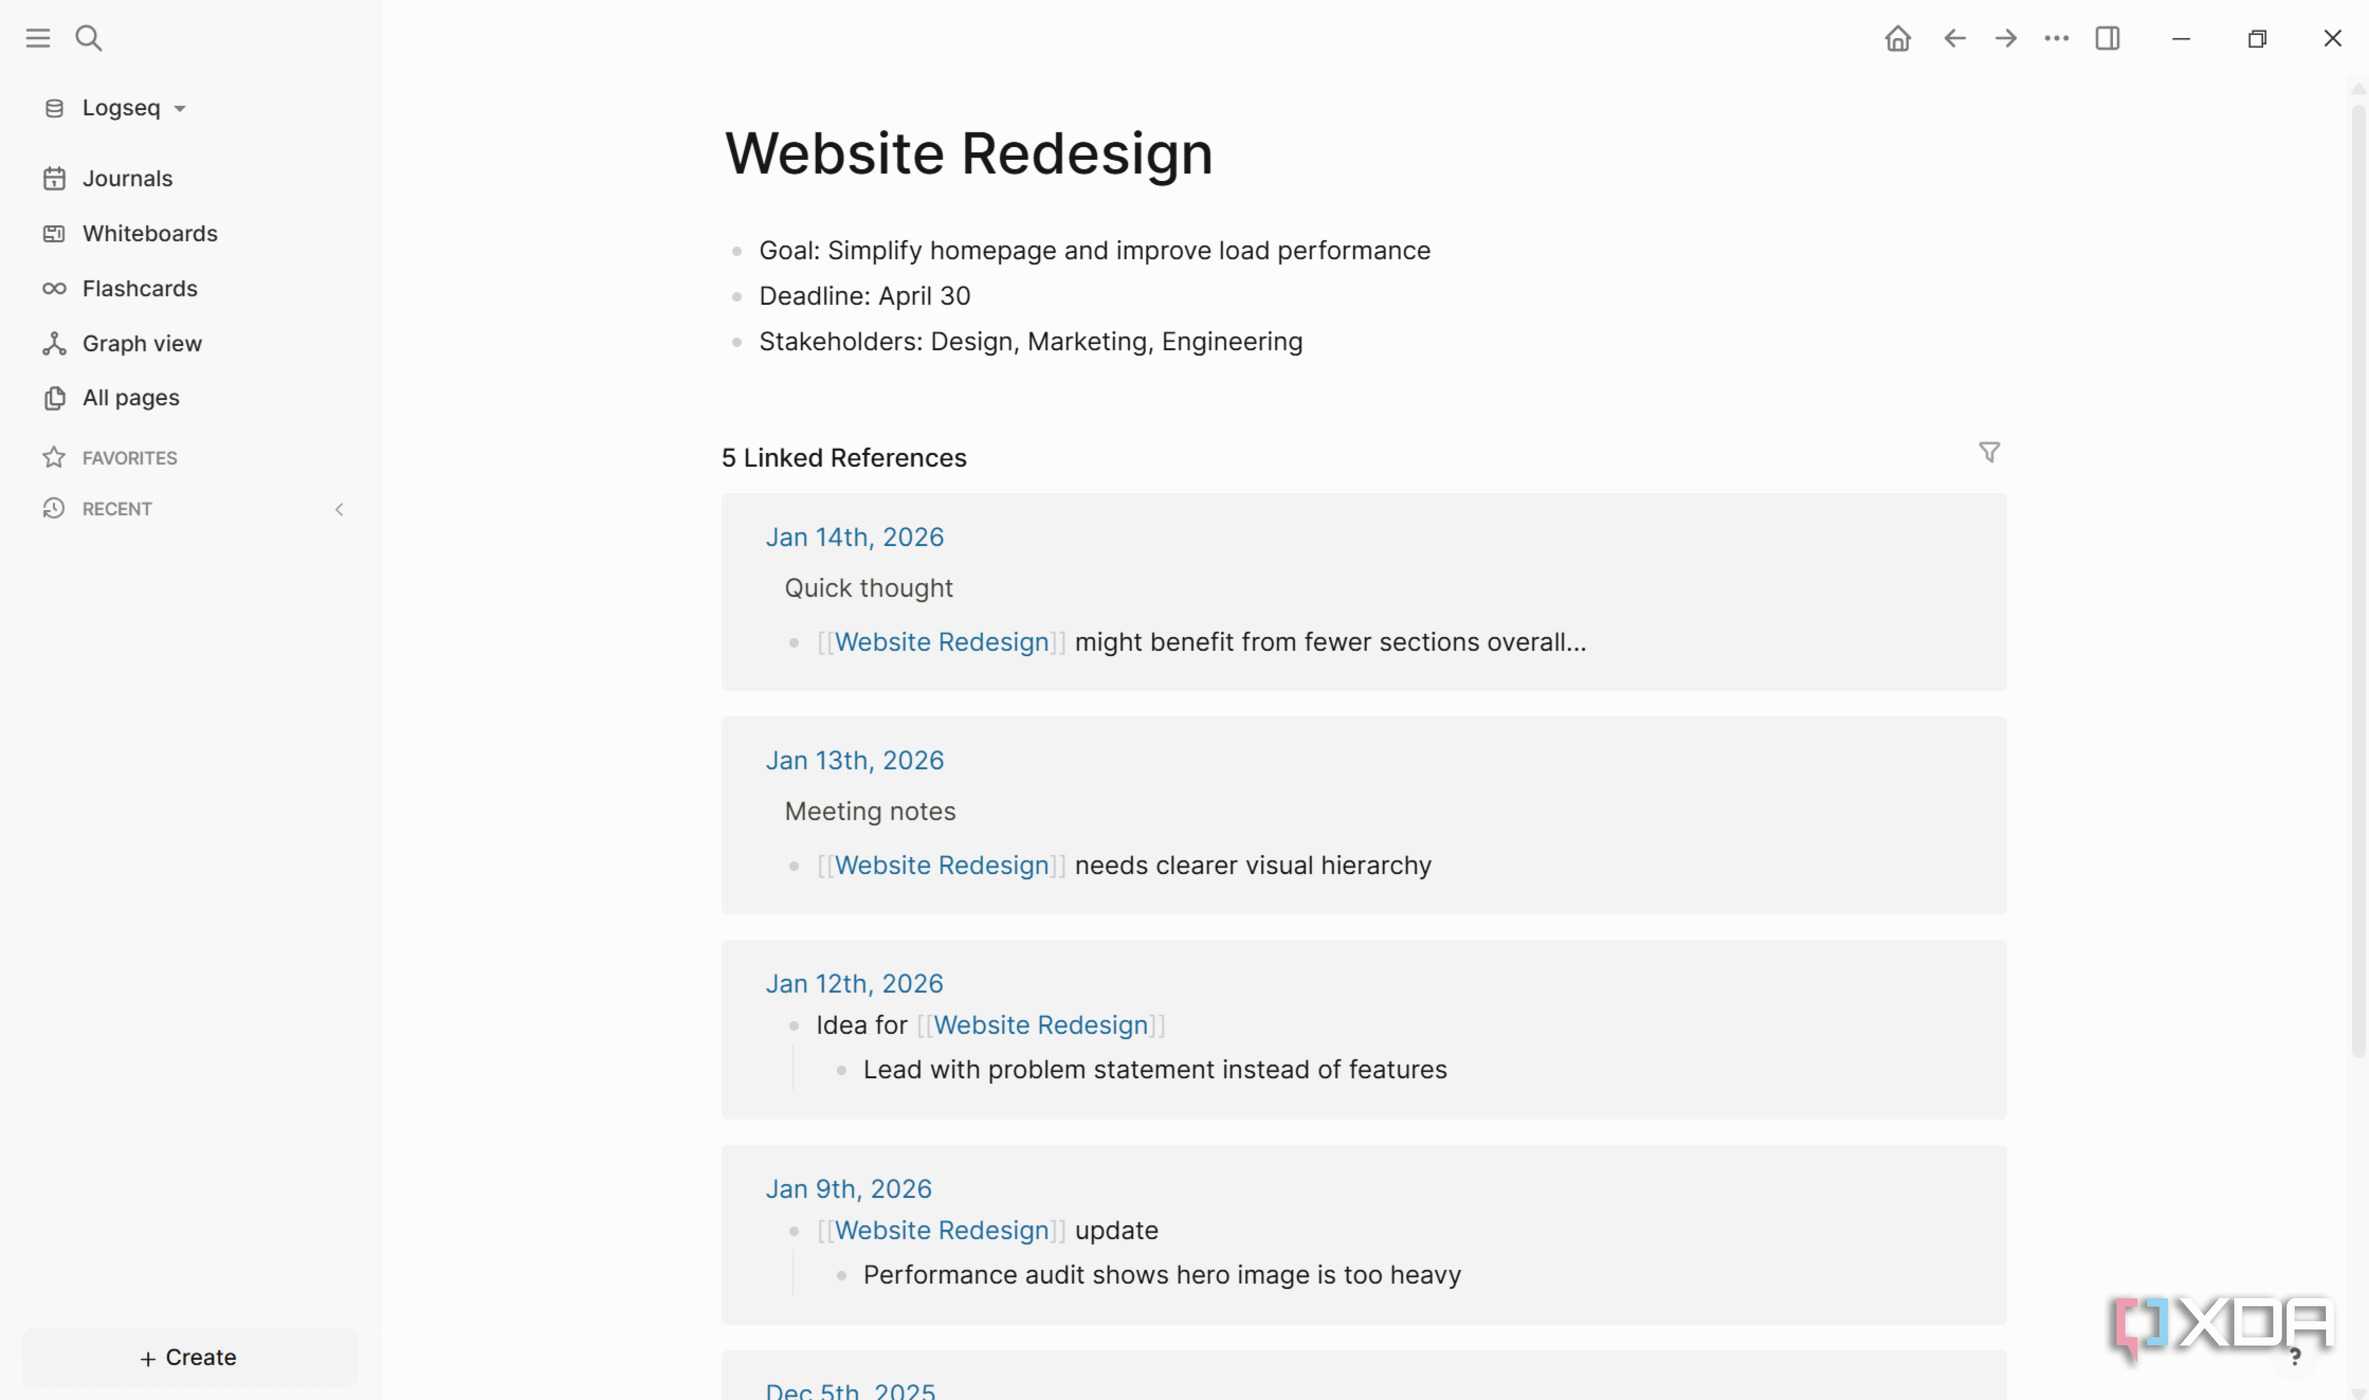Navigate back with left arrow

tap(1954, 38)
